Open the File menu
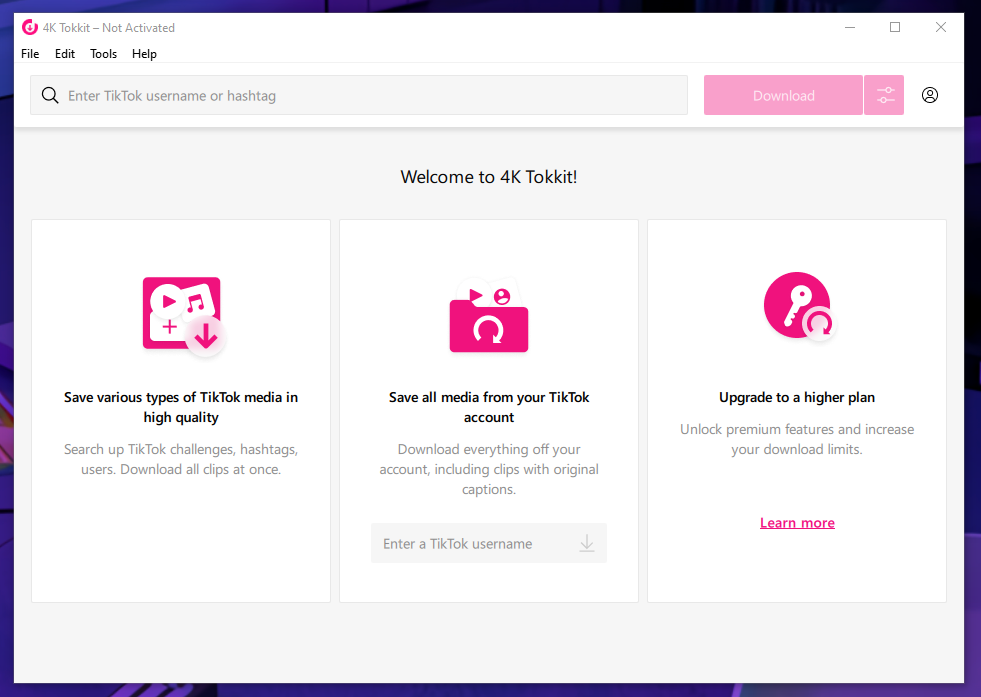The width and height of the screenshot is (981, 697). coord(30,54)
